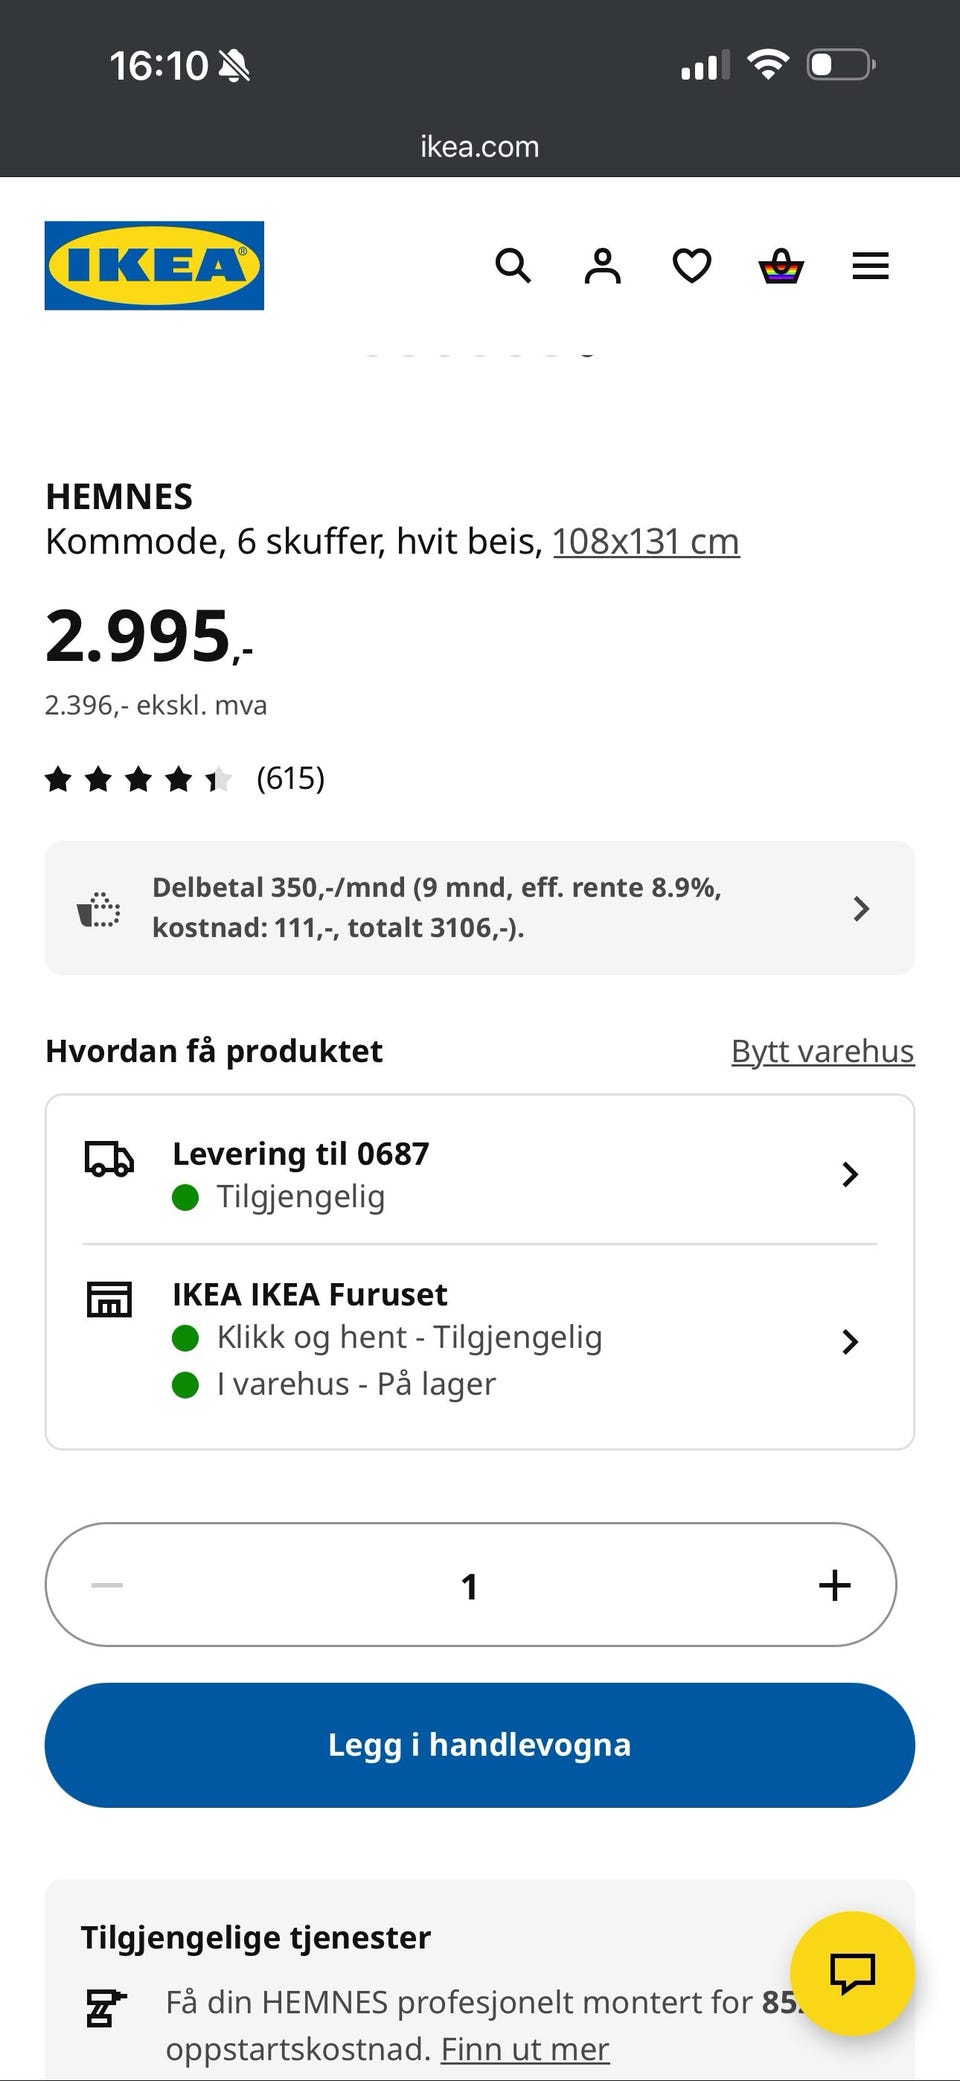960x2081 pixels.
Task: Click the delivery truck icon
Action: 108,1159
